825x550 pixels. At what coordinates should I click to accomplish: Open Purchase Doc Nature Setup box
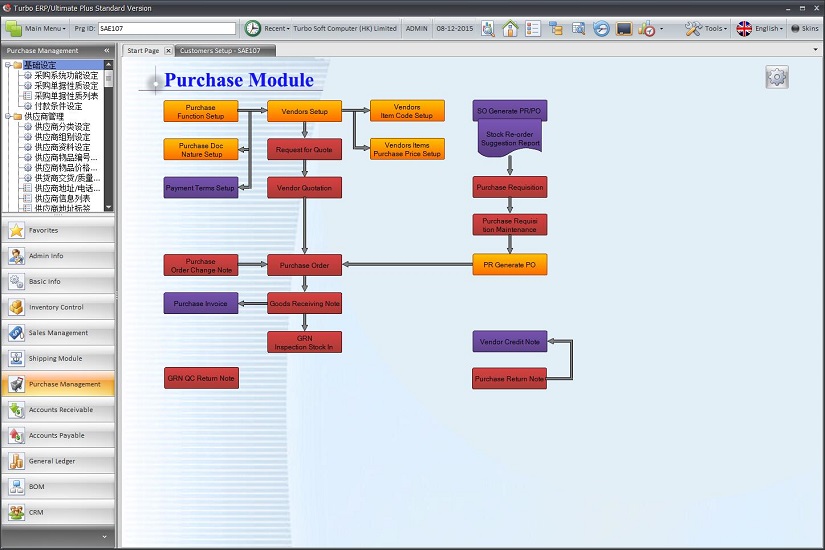[200, 149]
